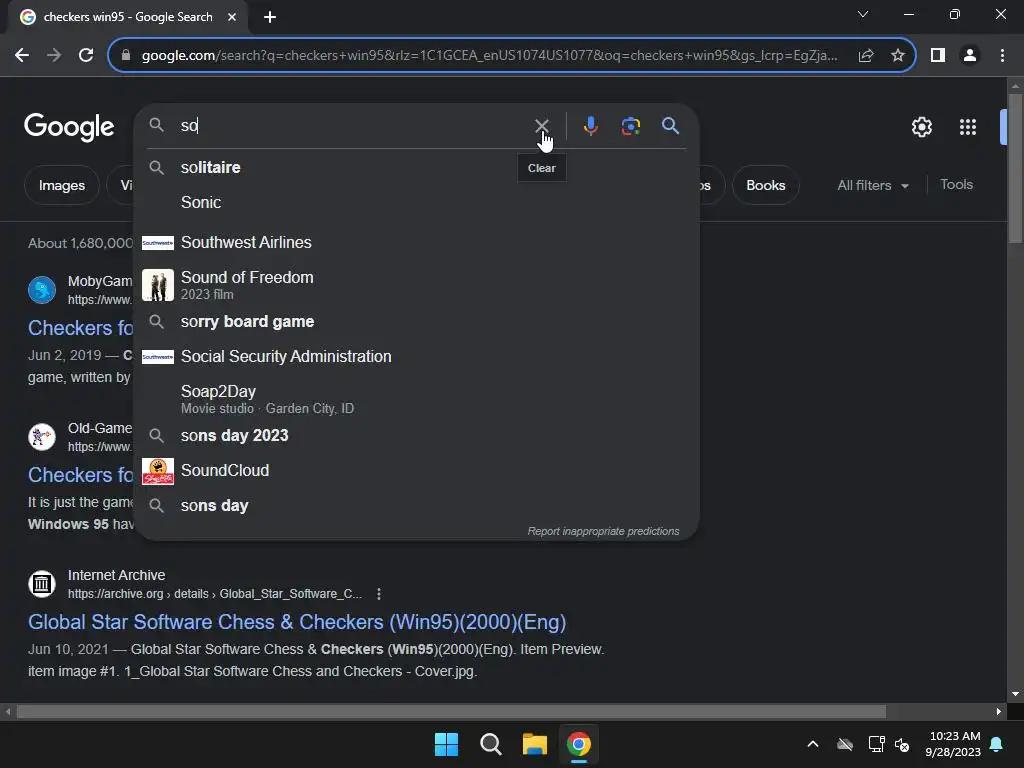1024x768 pixels.
Task: Open Windows Start menu
Action: tap(446, 744)
